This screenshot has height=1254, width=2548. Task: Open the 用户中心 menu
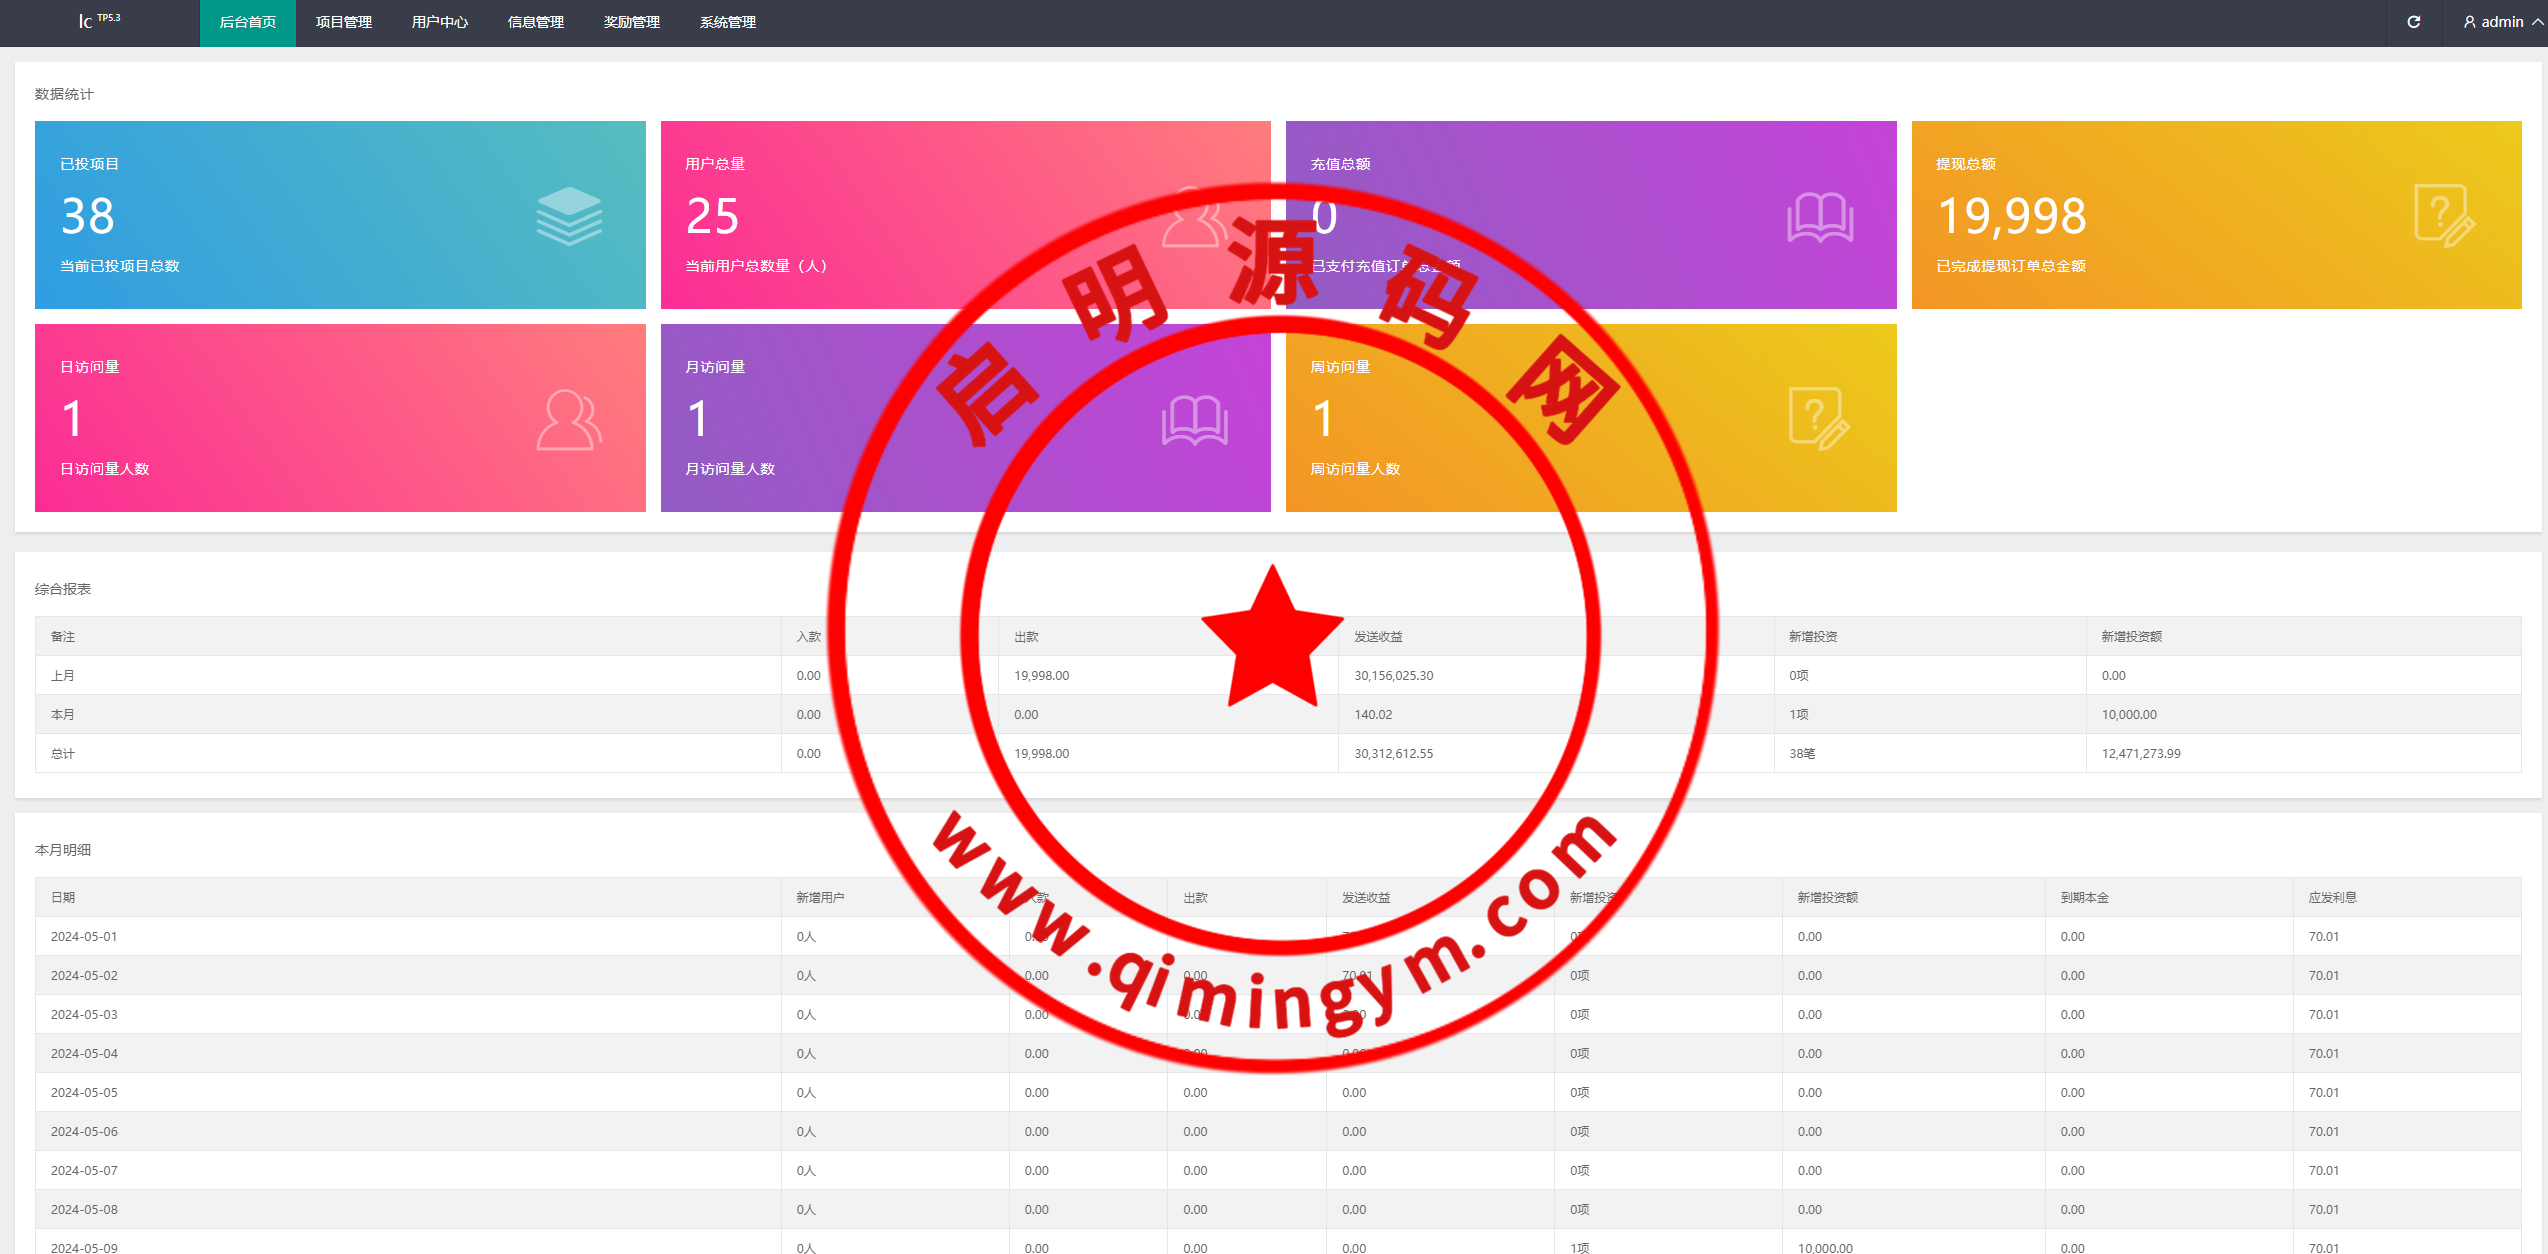(x=440, y=22)
